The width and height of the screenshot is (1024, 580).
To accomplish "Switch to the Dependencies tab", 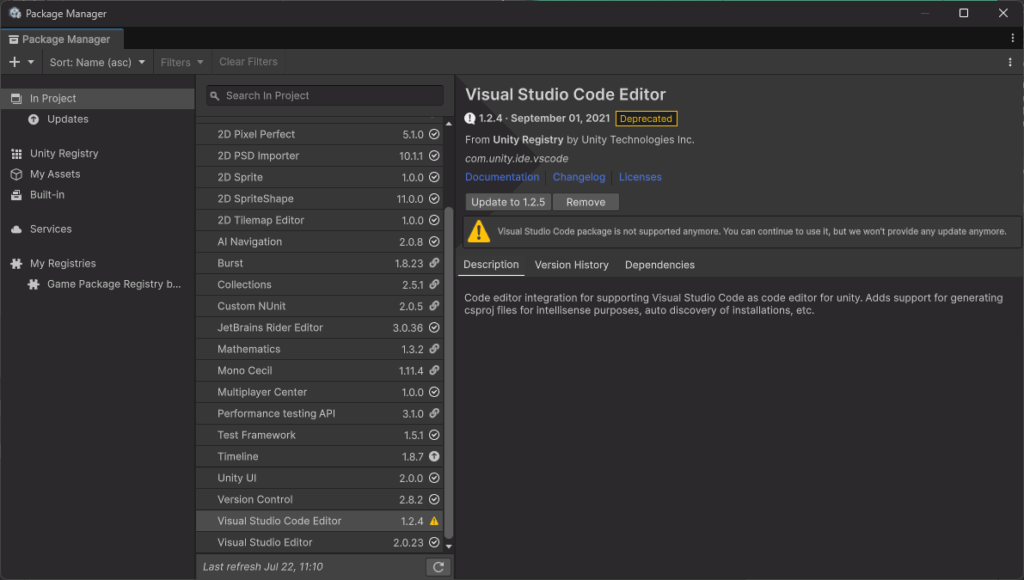I will (660, 265).
